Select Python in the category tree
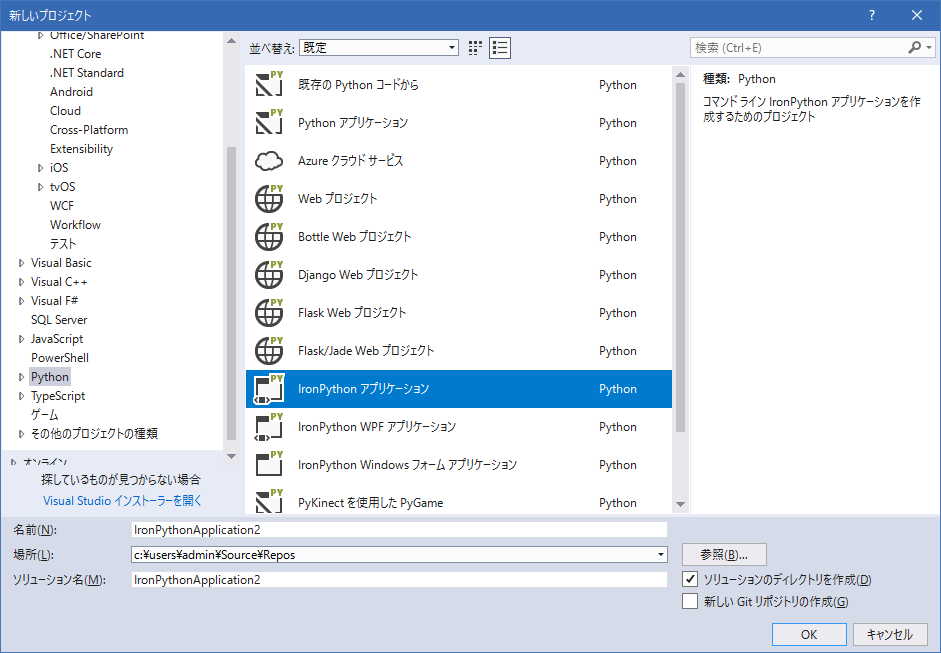The image size is (941, 653). 50,377
